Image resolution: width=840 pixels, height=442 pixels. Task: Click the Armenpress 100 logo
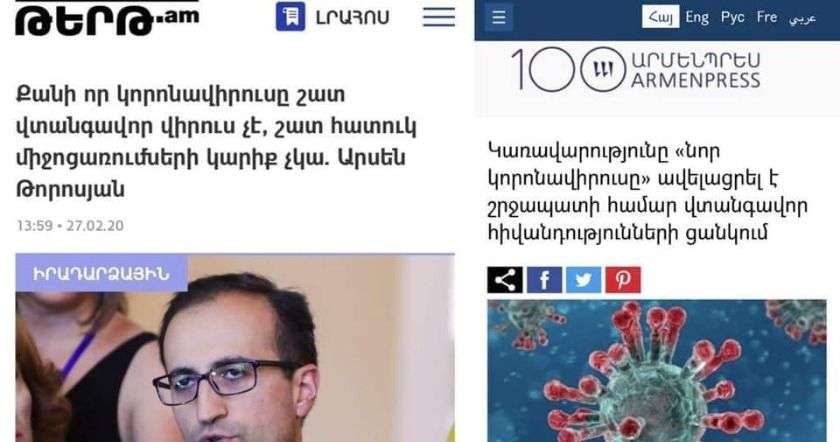[636, 70]
